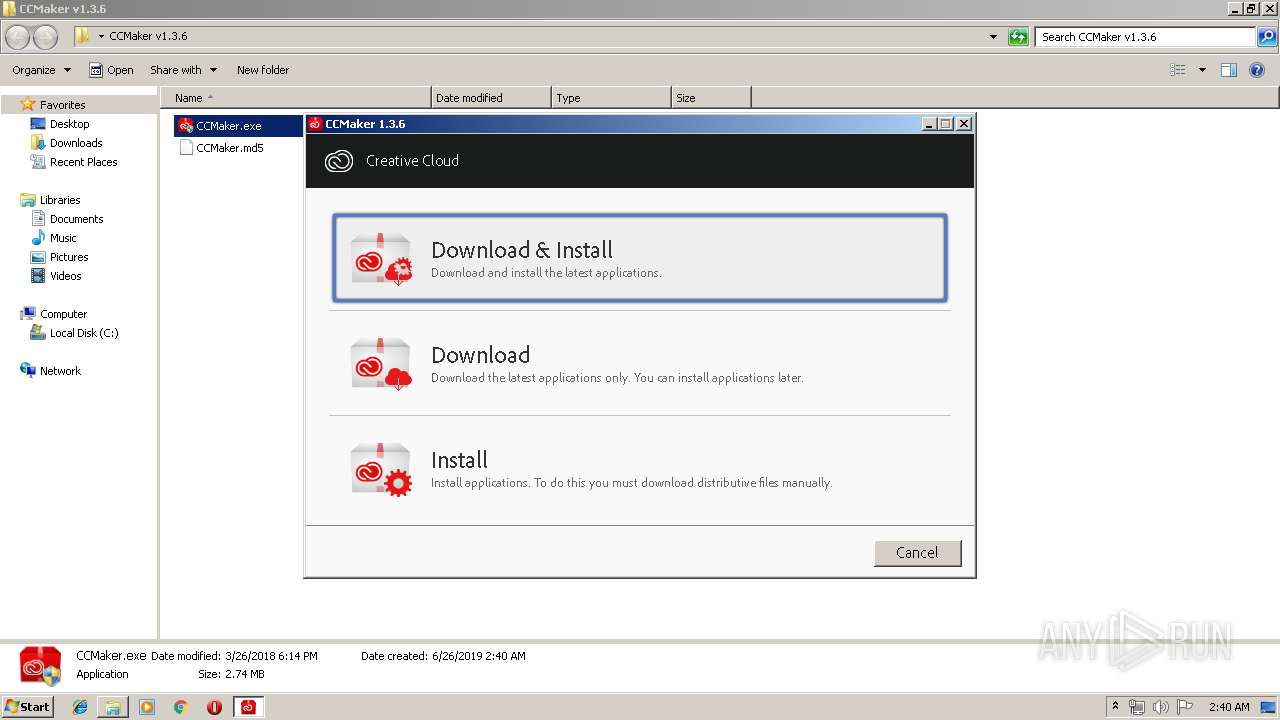This screenshot has width=1280, height=720.
Task: Open File Explorer taskbar icon
Action: [113, 707]
